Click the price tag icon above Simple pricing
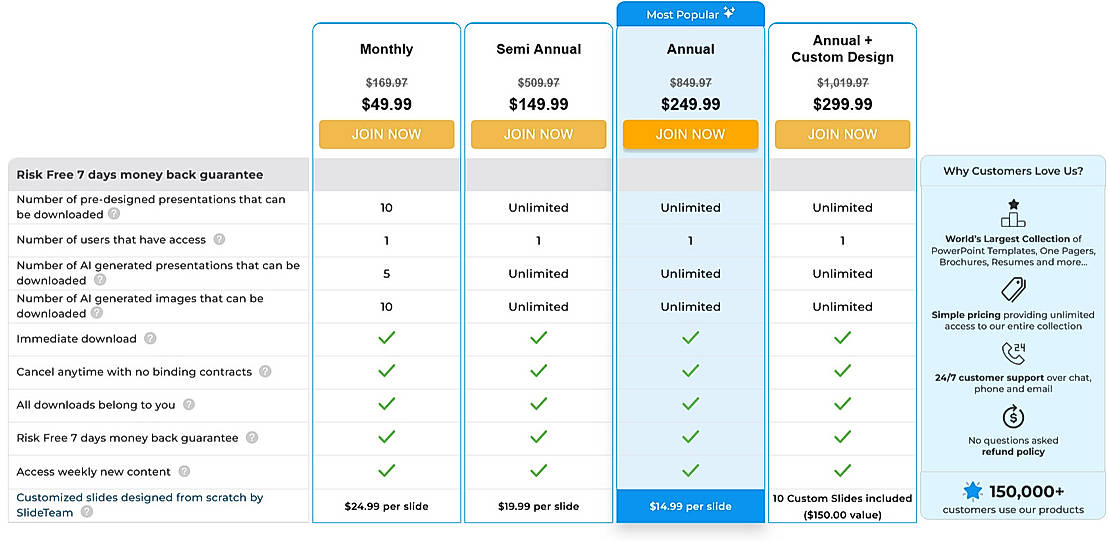Screen dimensions: 1108x541 [x=1013, y=290]
